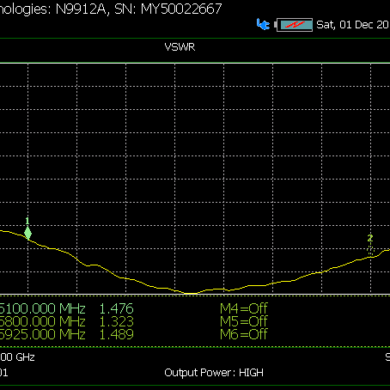Image resolution: width=390 pixels, height=390 pixels.
Task: Click the number 2 label above marker
Action: 370,238
